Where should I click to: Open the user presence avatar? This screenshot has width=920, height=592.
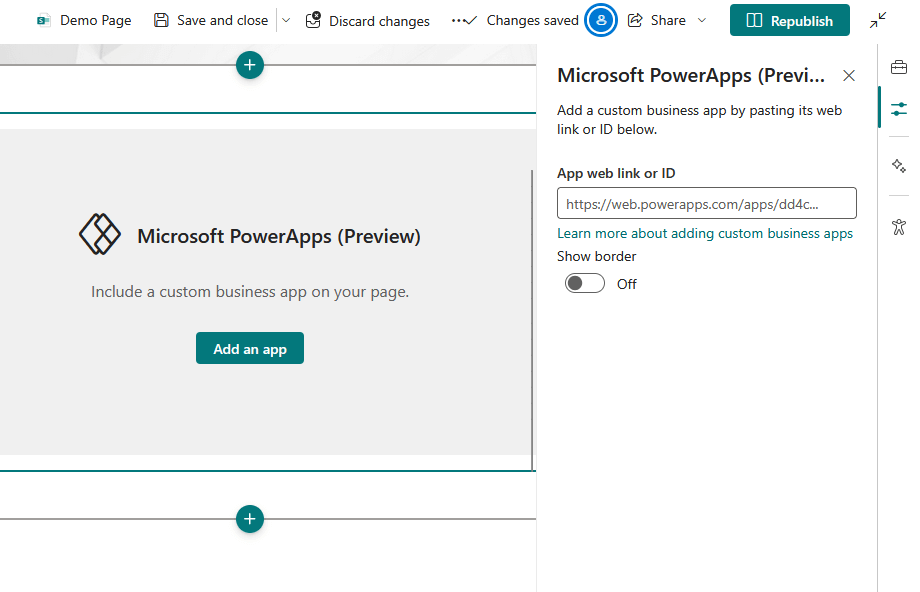click(x=601, y=20)
